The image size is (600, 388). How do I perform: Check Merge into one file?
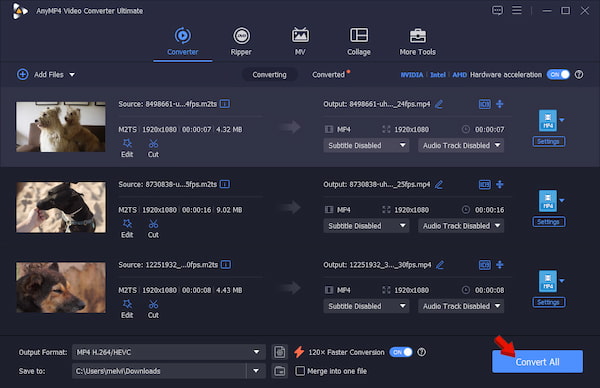coord(300,371)
